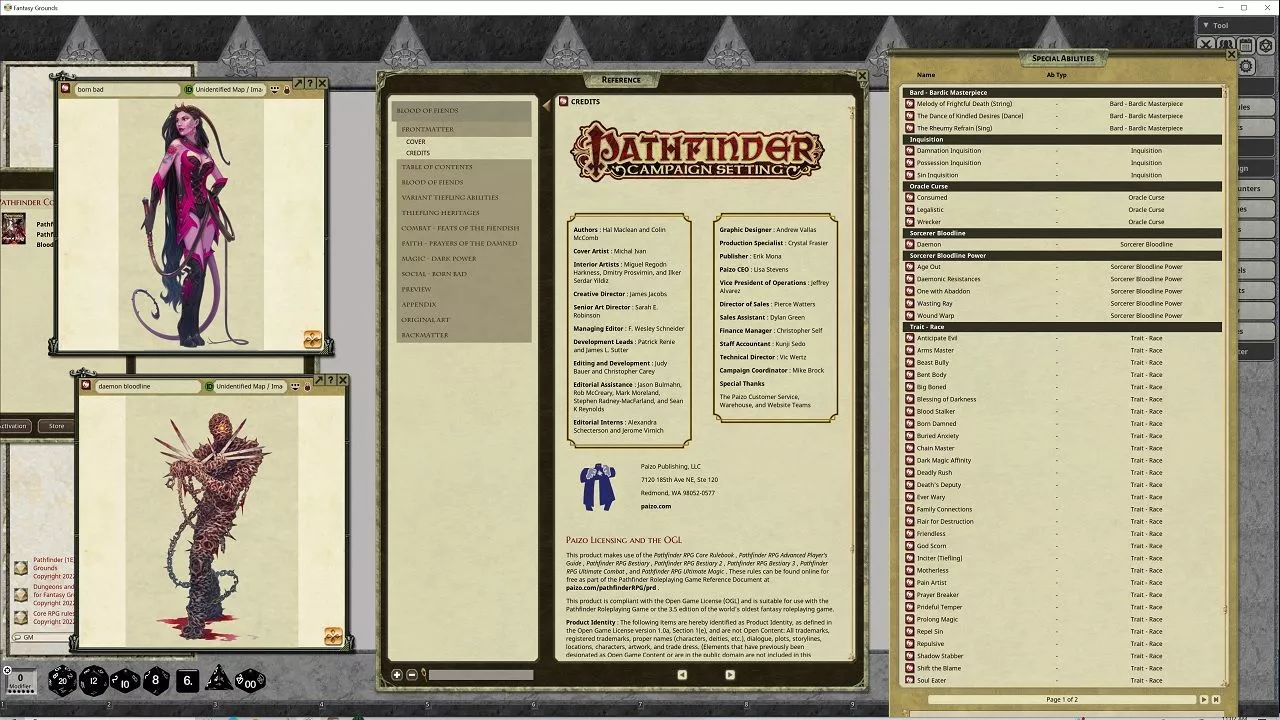Viewport: 1280px width, 720px height.
Task: Toggle the lock icon on born bad window
Action: click(x=287, y=90)
